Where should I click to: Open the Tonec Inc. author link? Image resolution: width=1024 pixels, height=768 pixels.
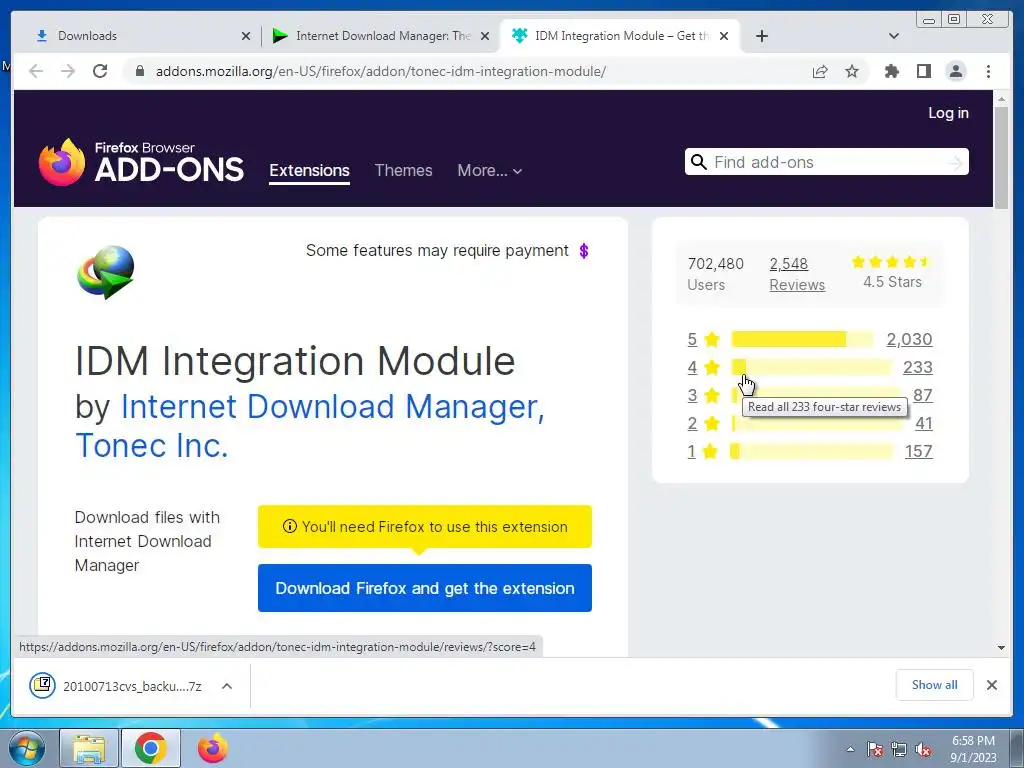pyautogui.click(x=152, y=445)
